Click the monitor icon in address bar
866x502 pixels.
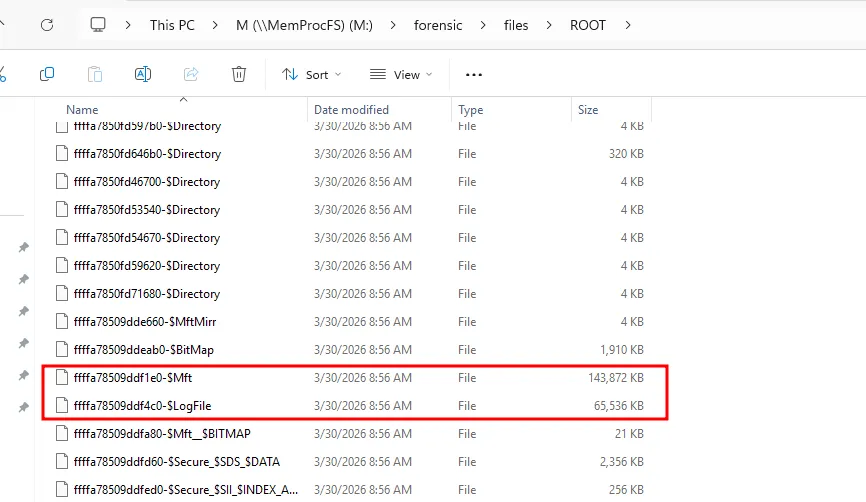point(98,25)
